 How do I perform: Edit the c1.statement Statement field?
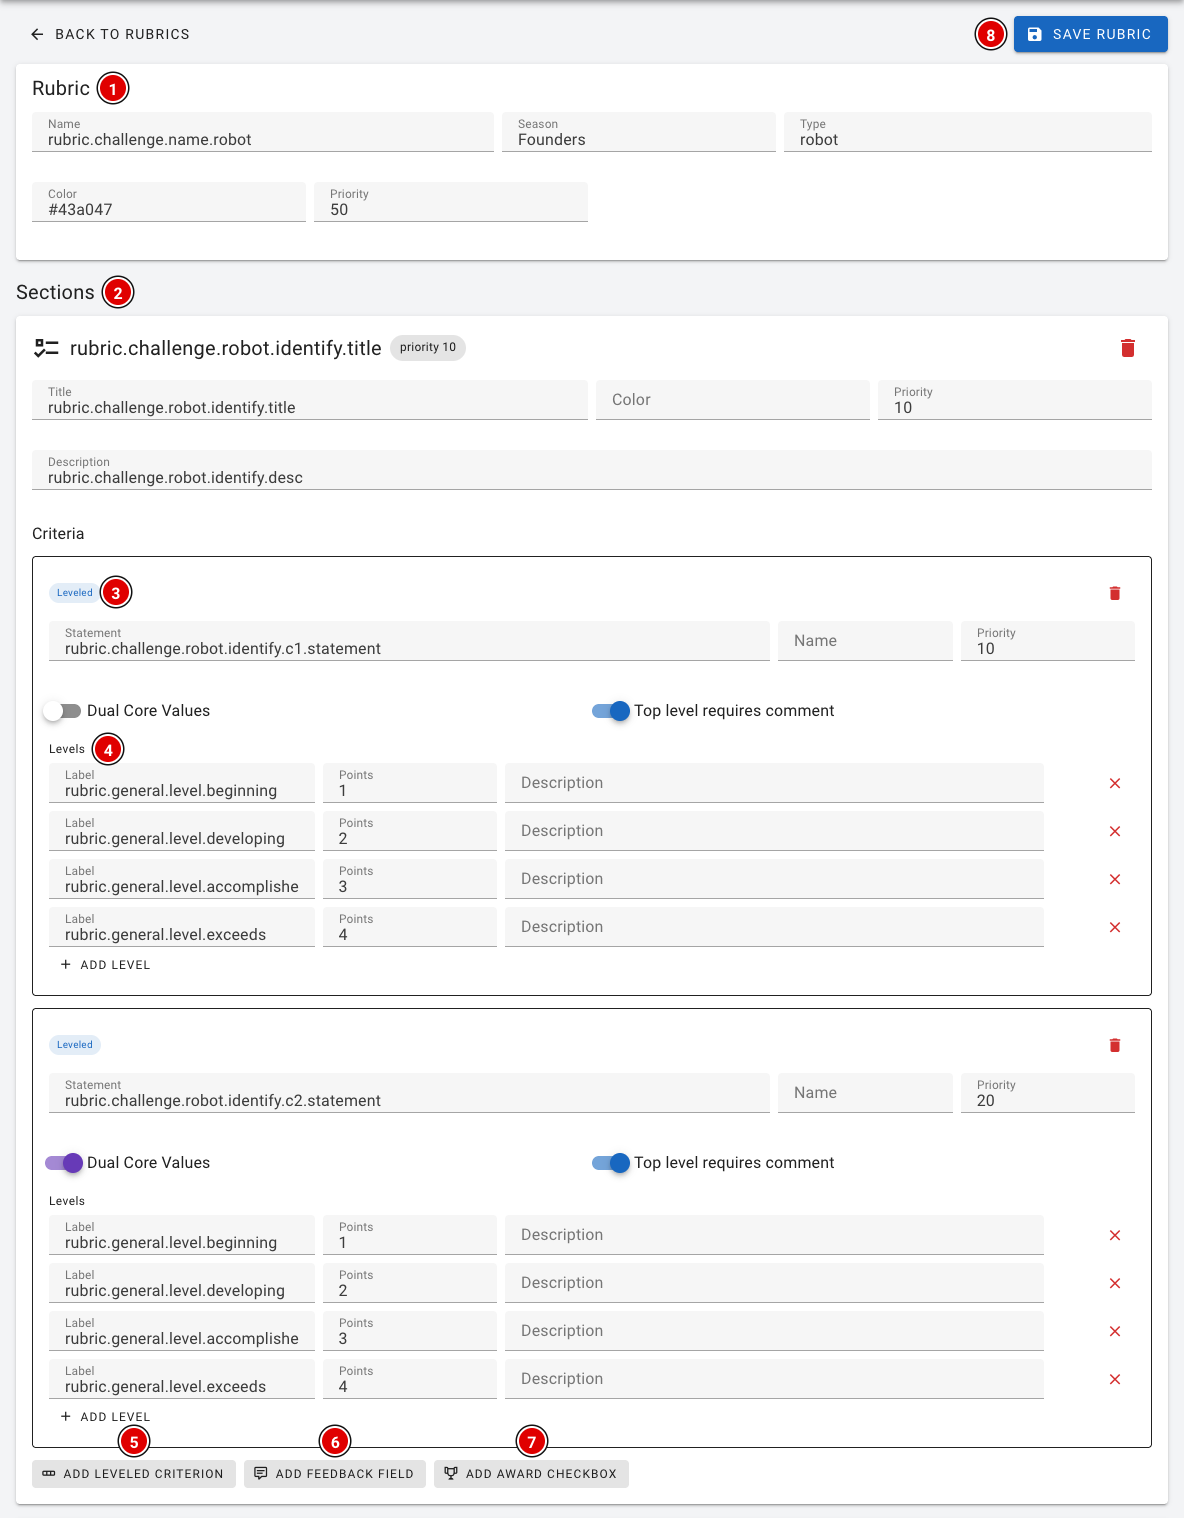click(x=409, y=641)
